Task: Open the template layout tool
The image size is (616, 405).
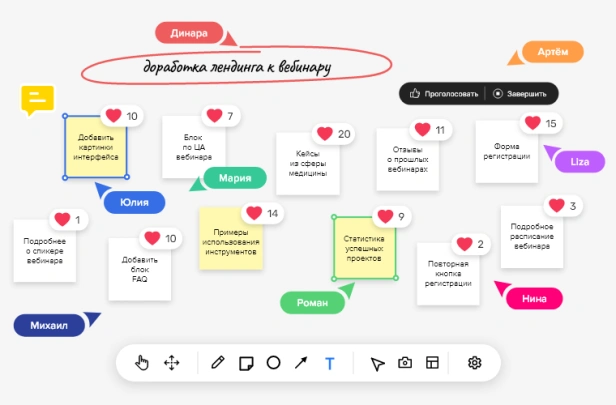Action: coord(432,363)
